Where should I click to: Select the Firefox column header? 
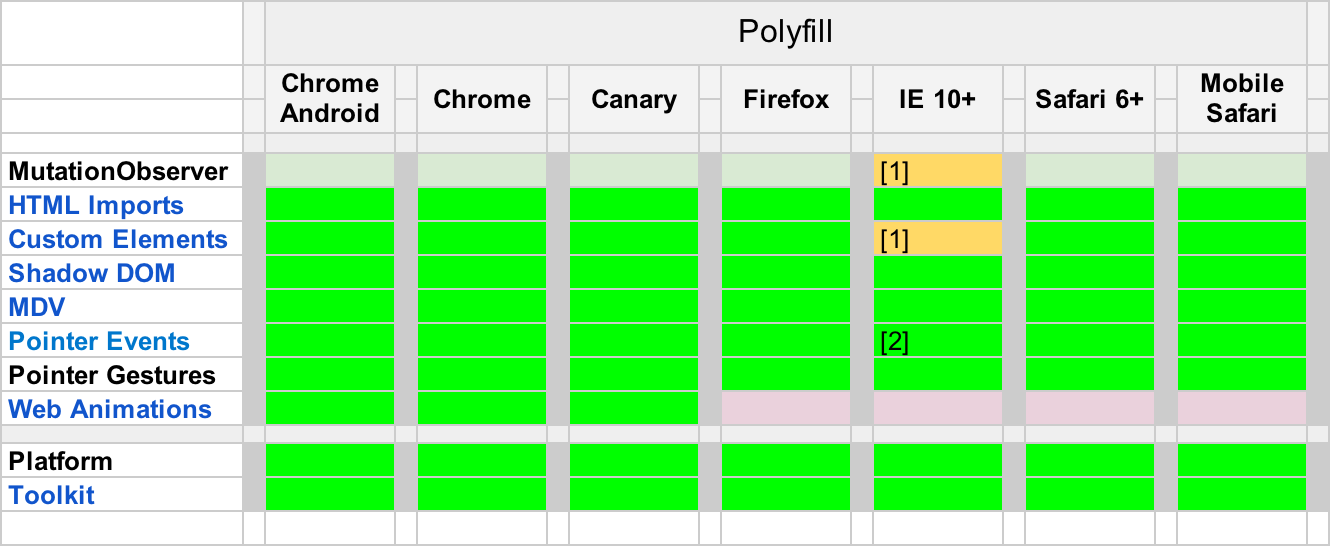click(x=786, y=99)
